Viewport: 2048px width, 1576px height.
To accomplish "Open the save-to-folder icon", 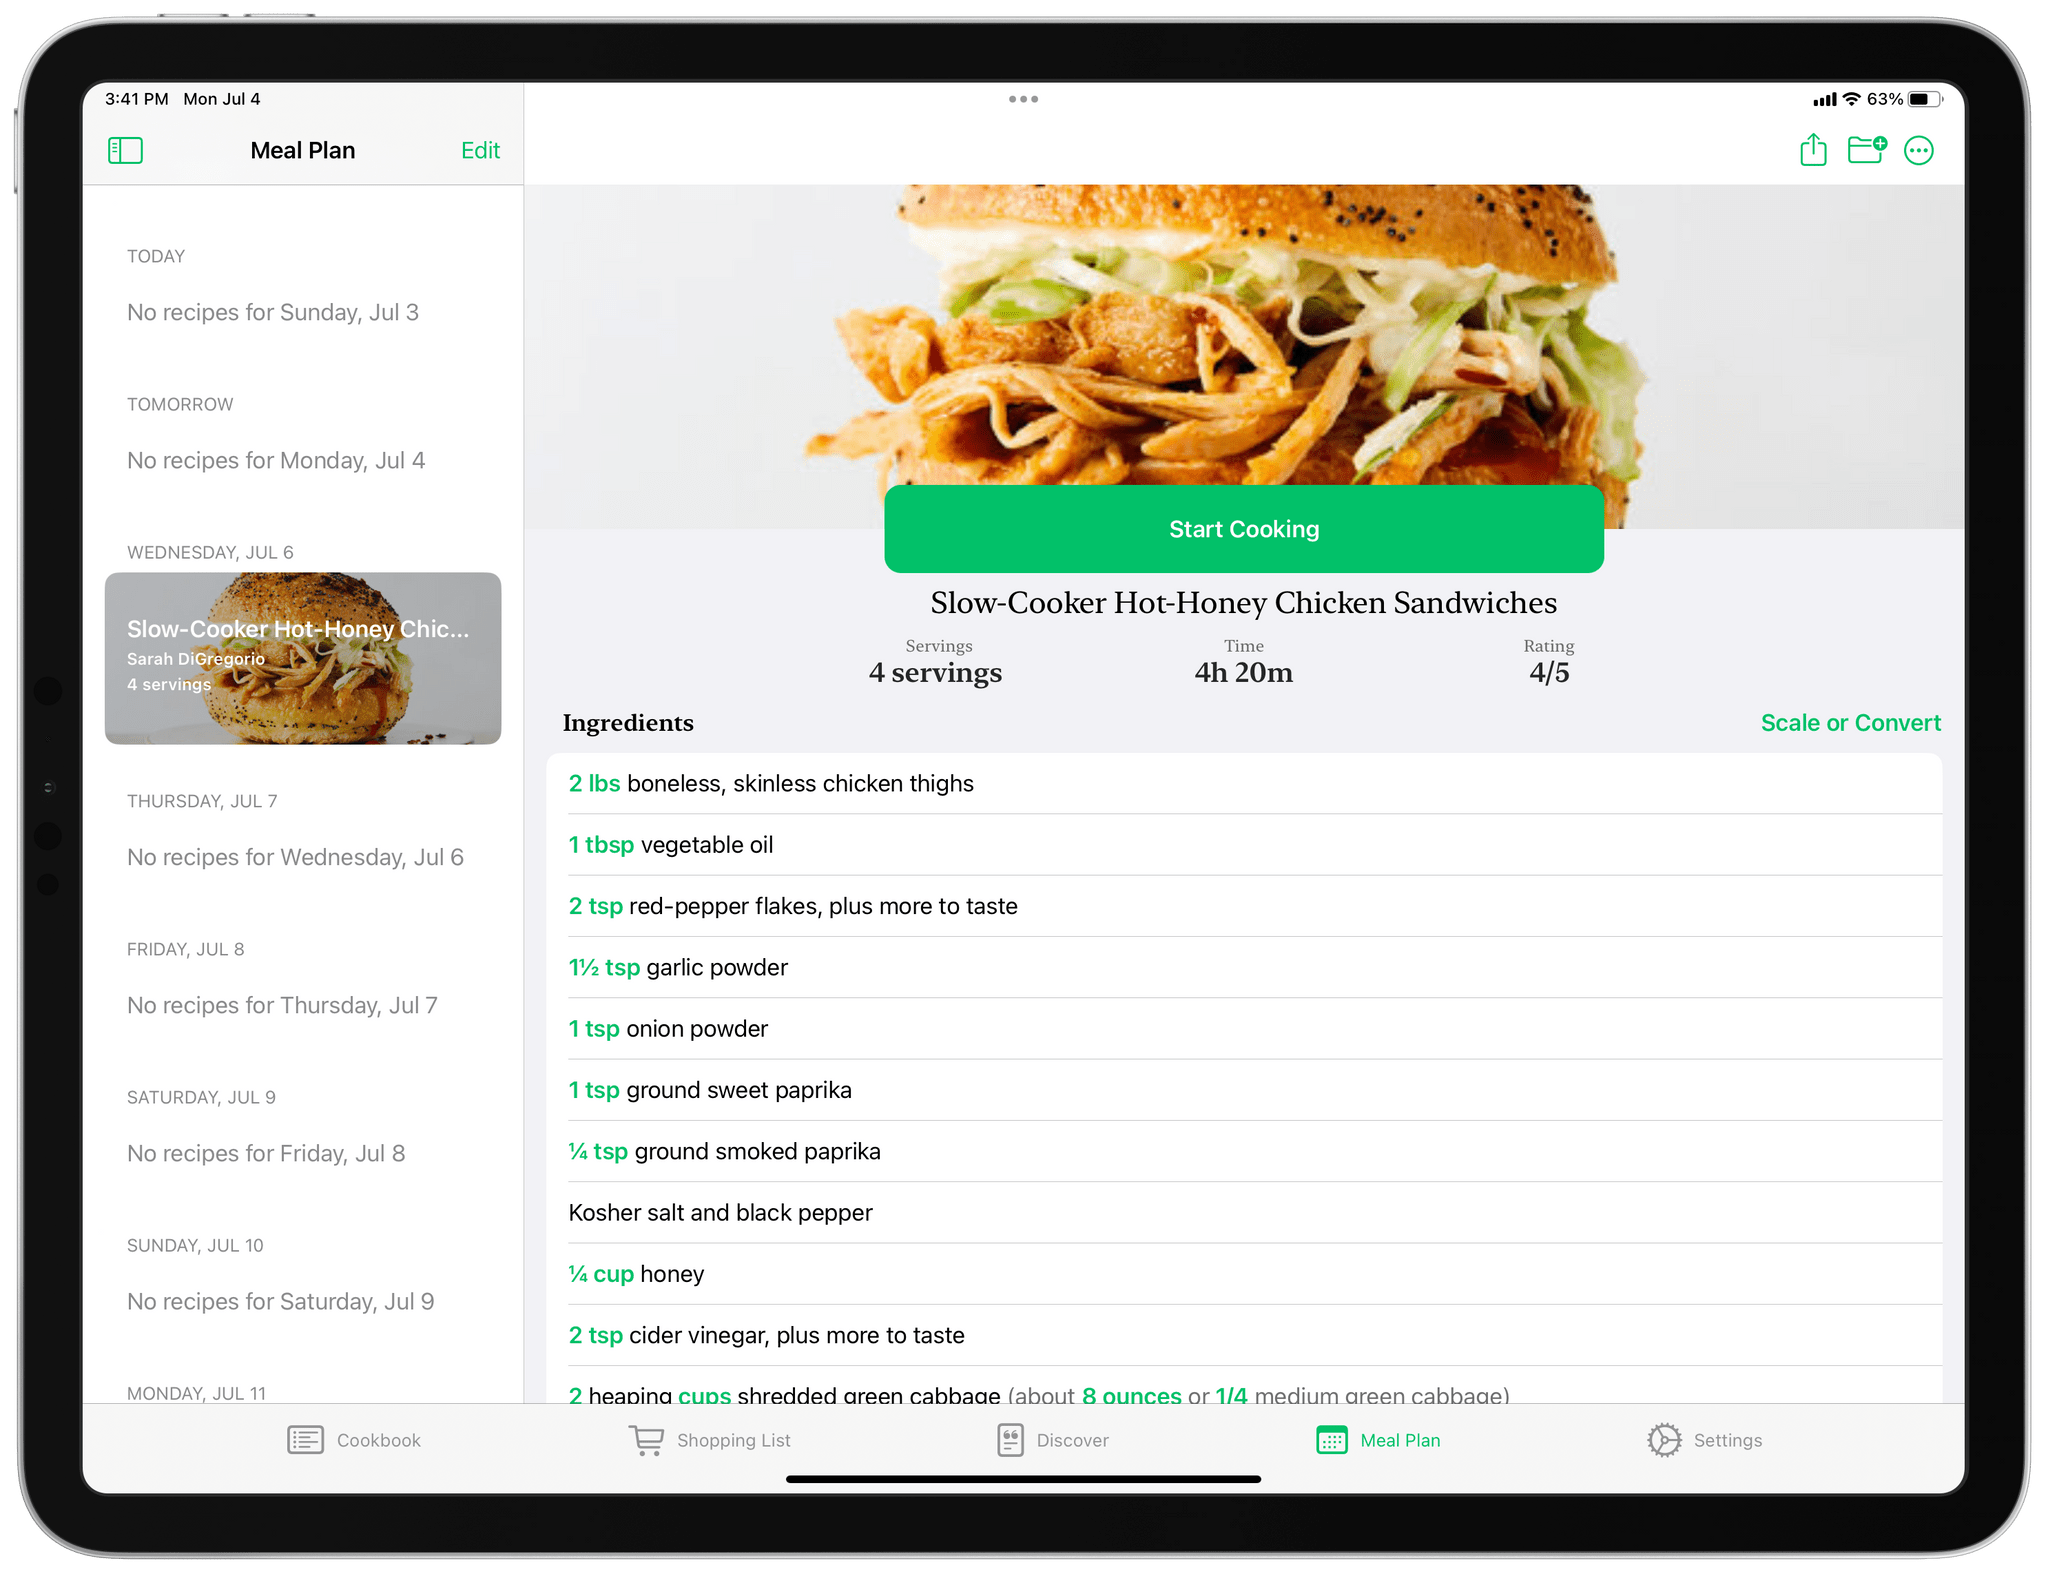I will 1866,151.
